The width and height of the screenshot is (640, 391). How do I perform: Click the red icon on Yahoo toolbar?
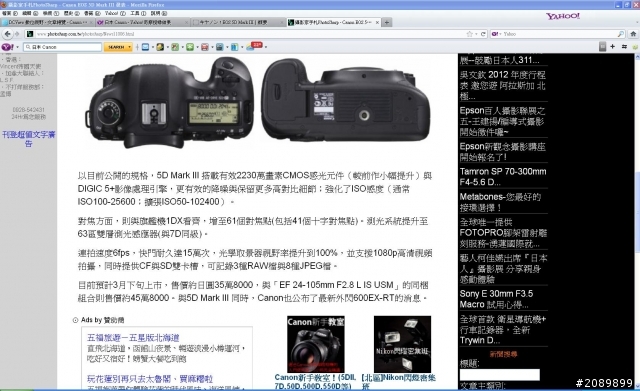(204, 47)
